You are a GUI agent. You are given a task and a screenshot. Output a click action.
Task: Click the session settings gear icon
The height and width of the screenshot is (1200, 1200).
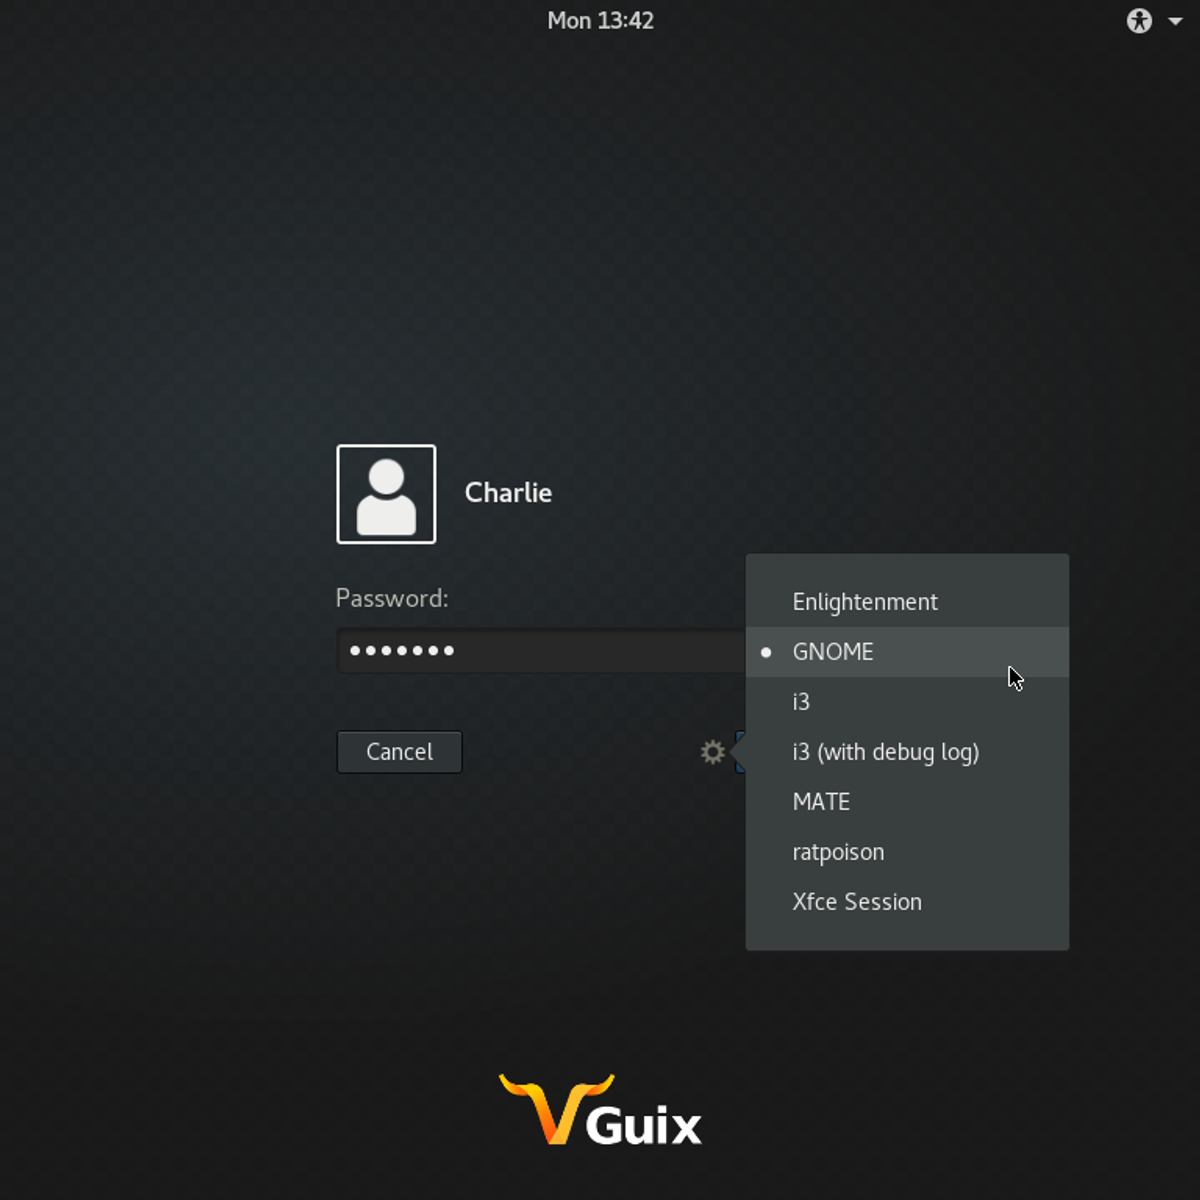[711, 752]
